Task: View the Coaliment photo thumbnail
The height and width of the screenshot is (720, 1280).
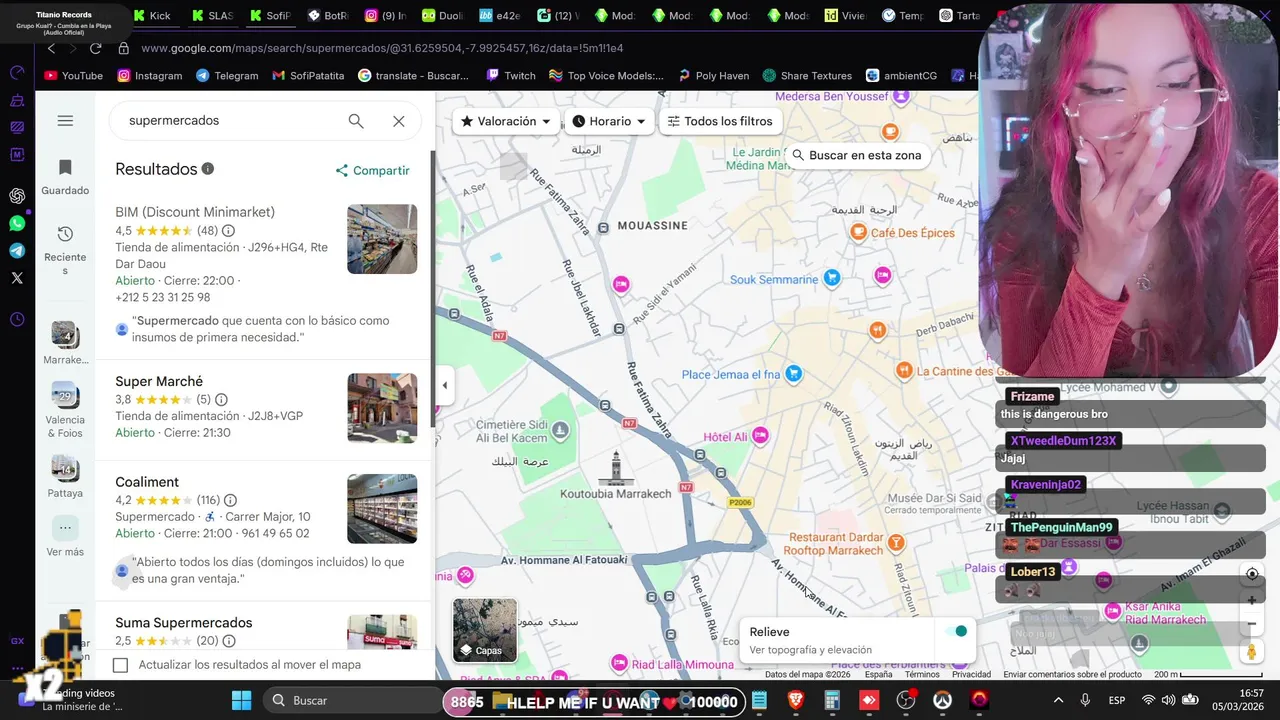Action: (x=382, y=509)
